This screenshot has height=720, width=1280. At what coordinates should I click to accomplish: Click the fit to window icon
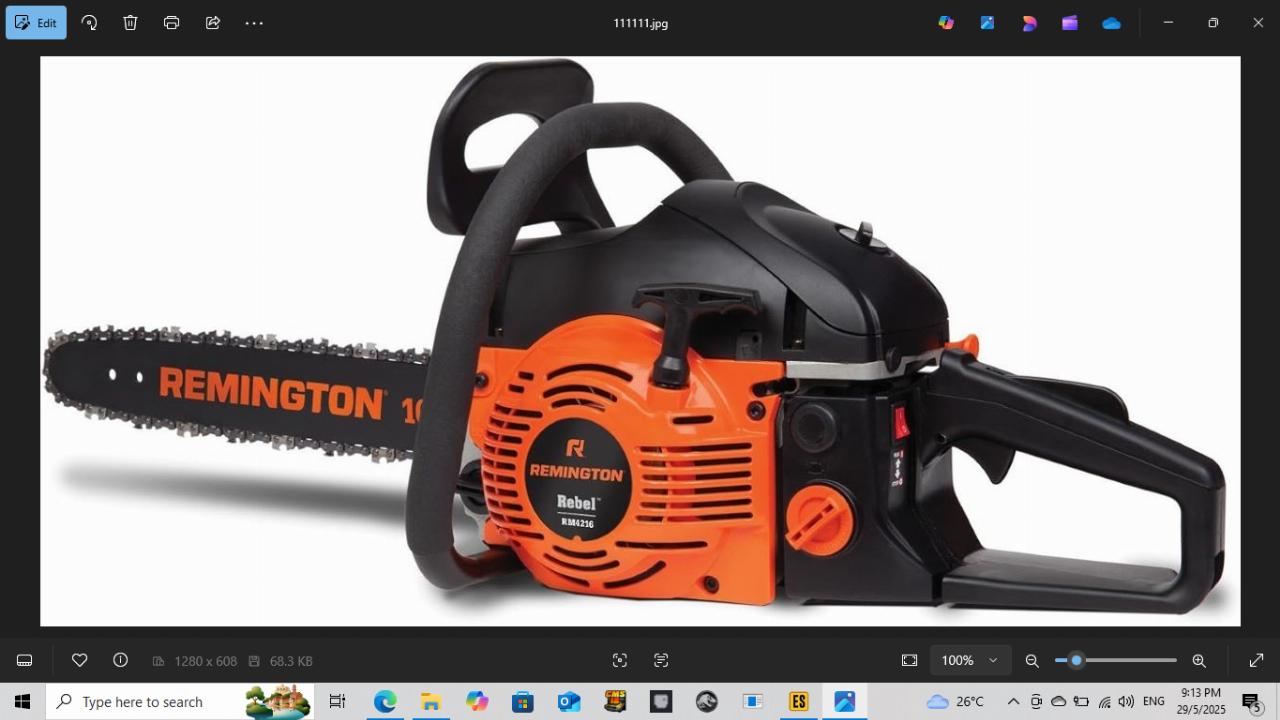[909, 660]
